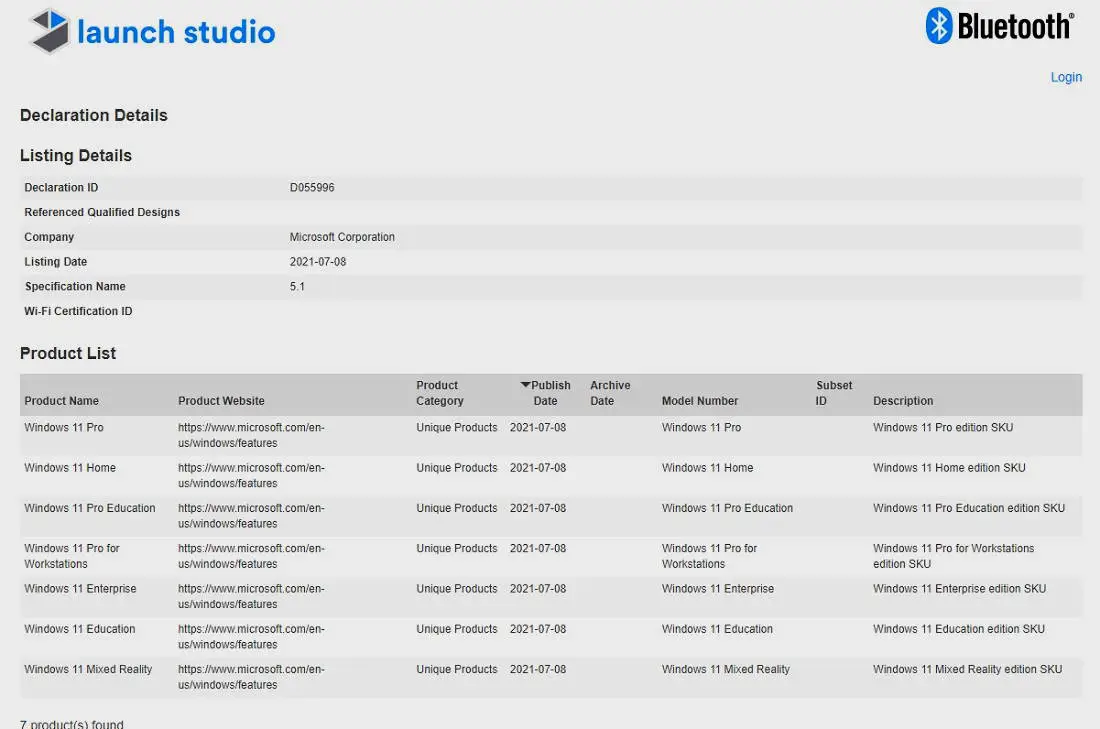The image size is (1100, 729).
Task: Select Windows 11 Pro in the Product Name column
Action: [x=64, y=427]
